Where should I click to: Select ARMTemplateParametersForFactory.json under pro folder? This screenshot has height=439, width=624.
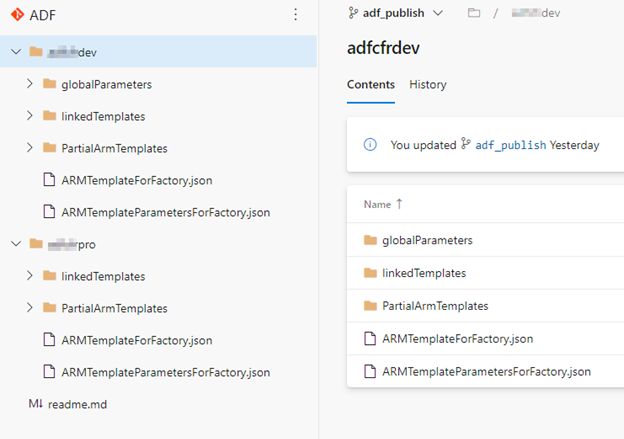(x=165, y=372)
